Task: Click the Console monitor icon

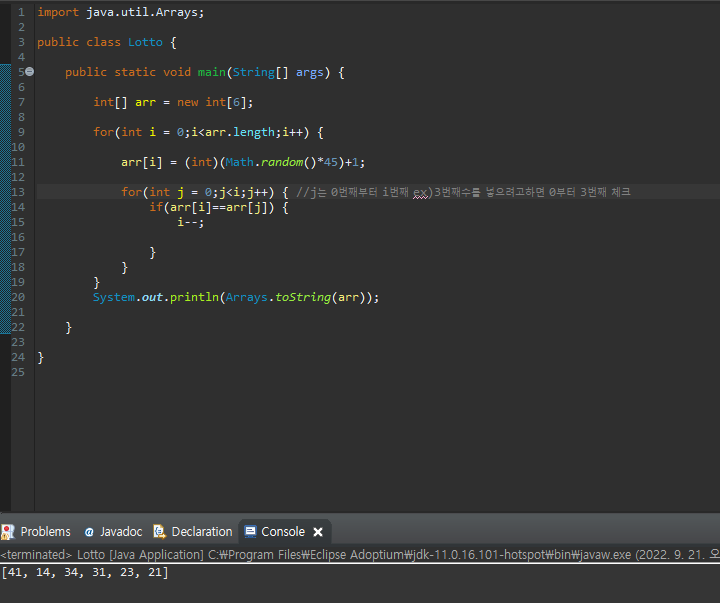Action: pyautogui.click(x=250, y=532)
